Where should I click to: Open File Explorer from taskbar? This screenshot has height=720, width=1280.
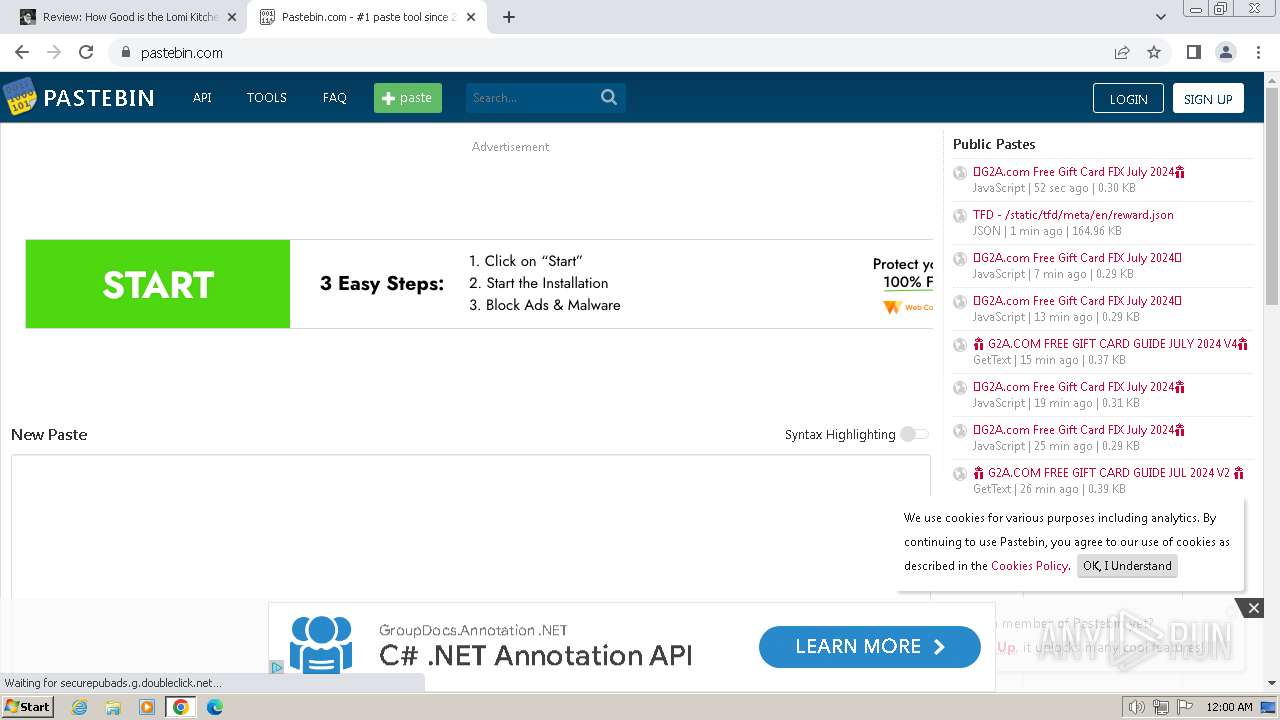[113, 707]
